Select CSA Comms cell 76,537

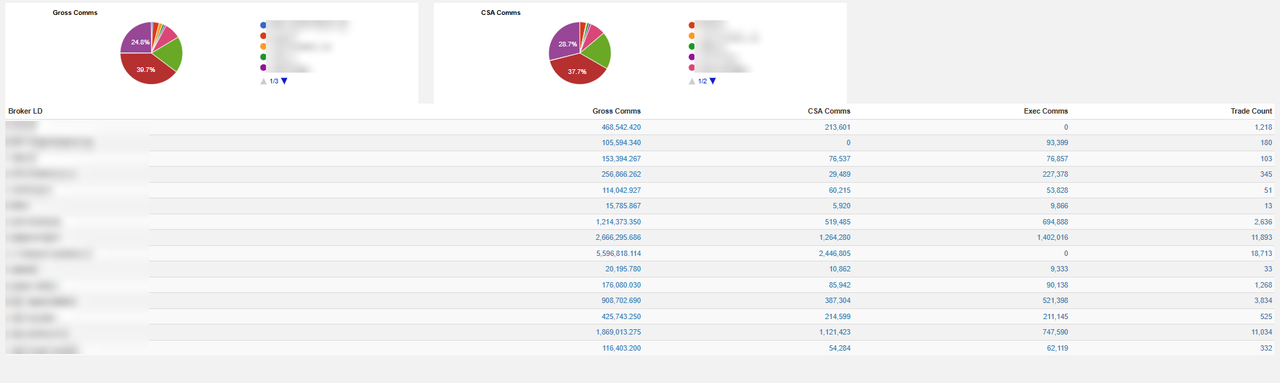click(x=840, y=159)
